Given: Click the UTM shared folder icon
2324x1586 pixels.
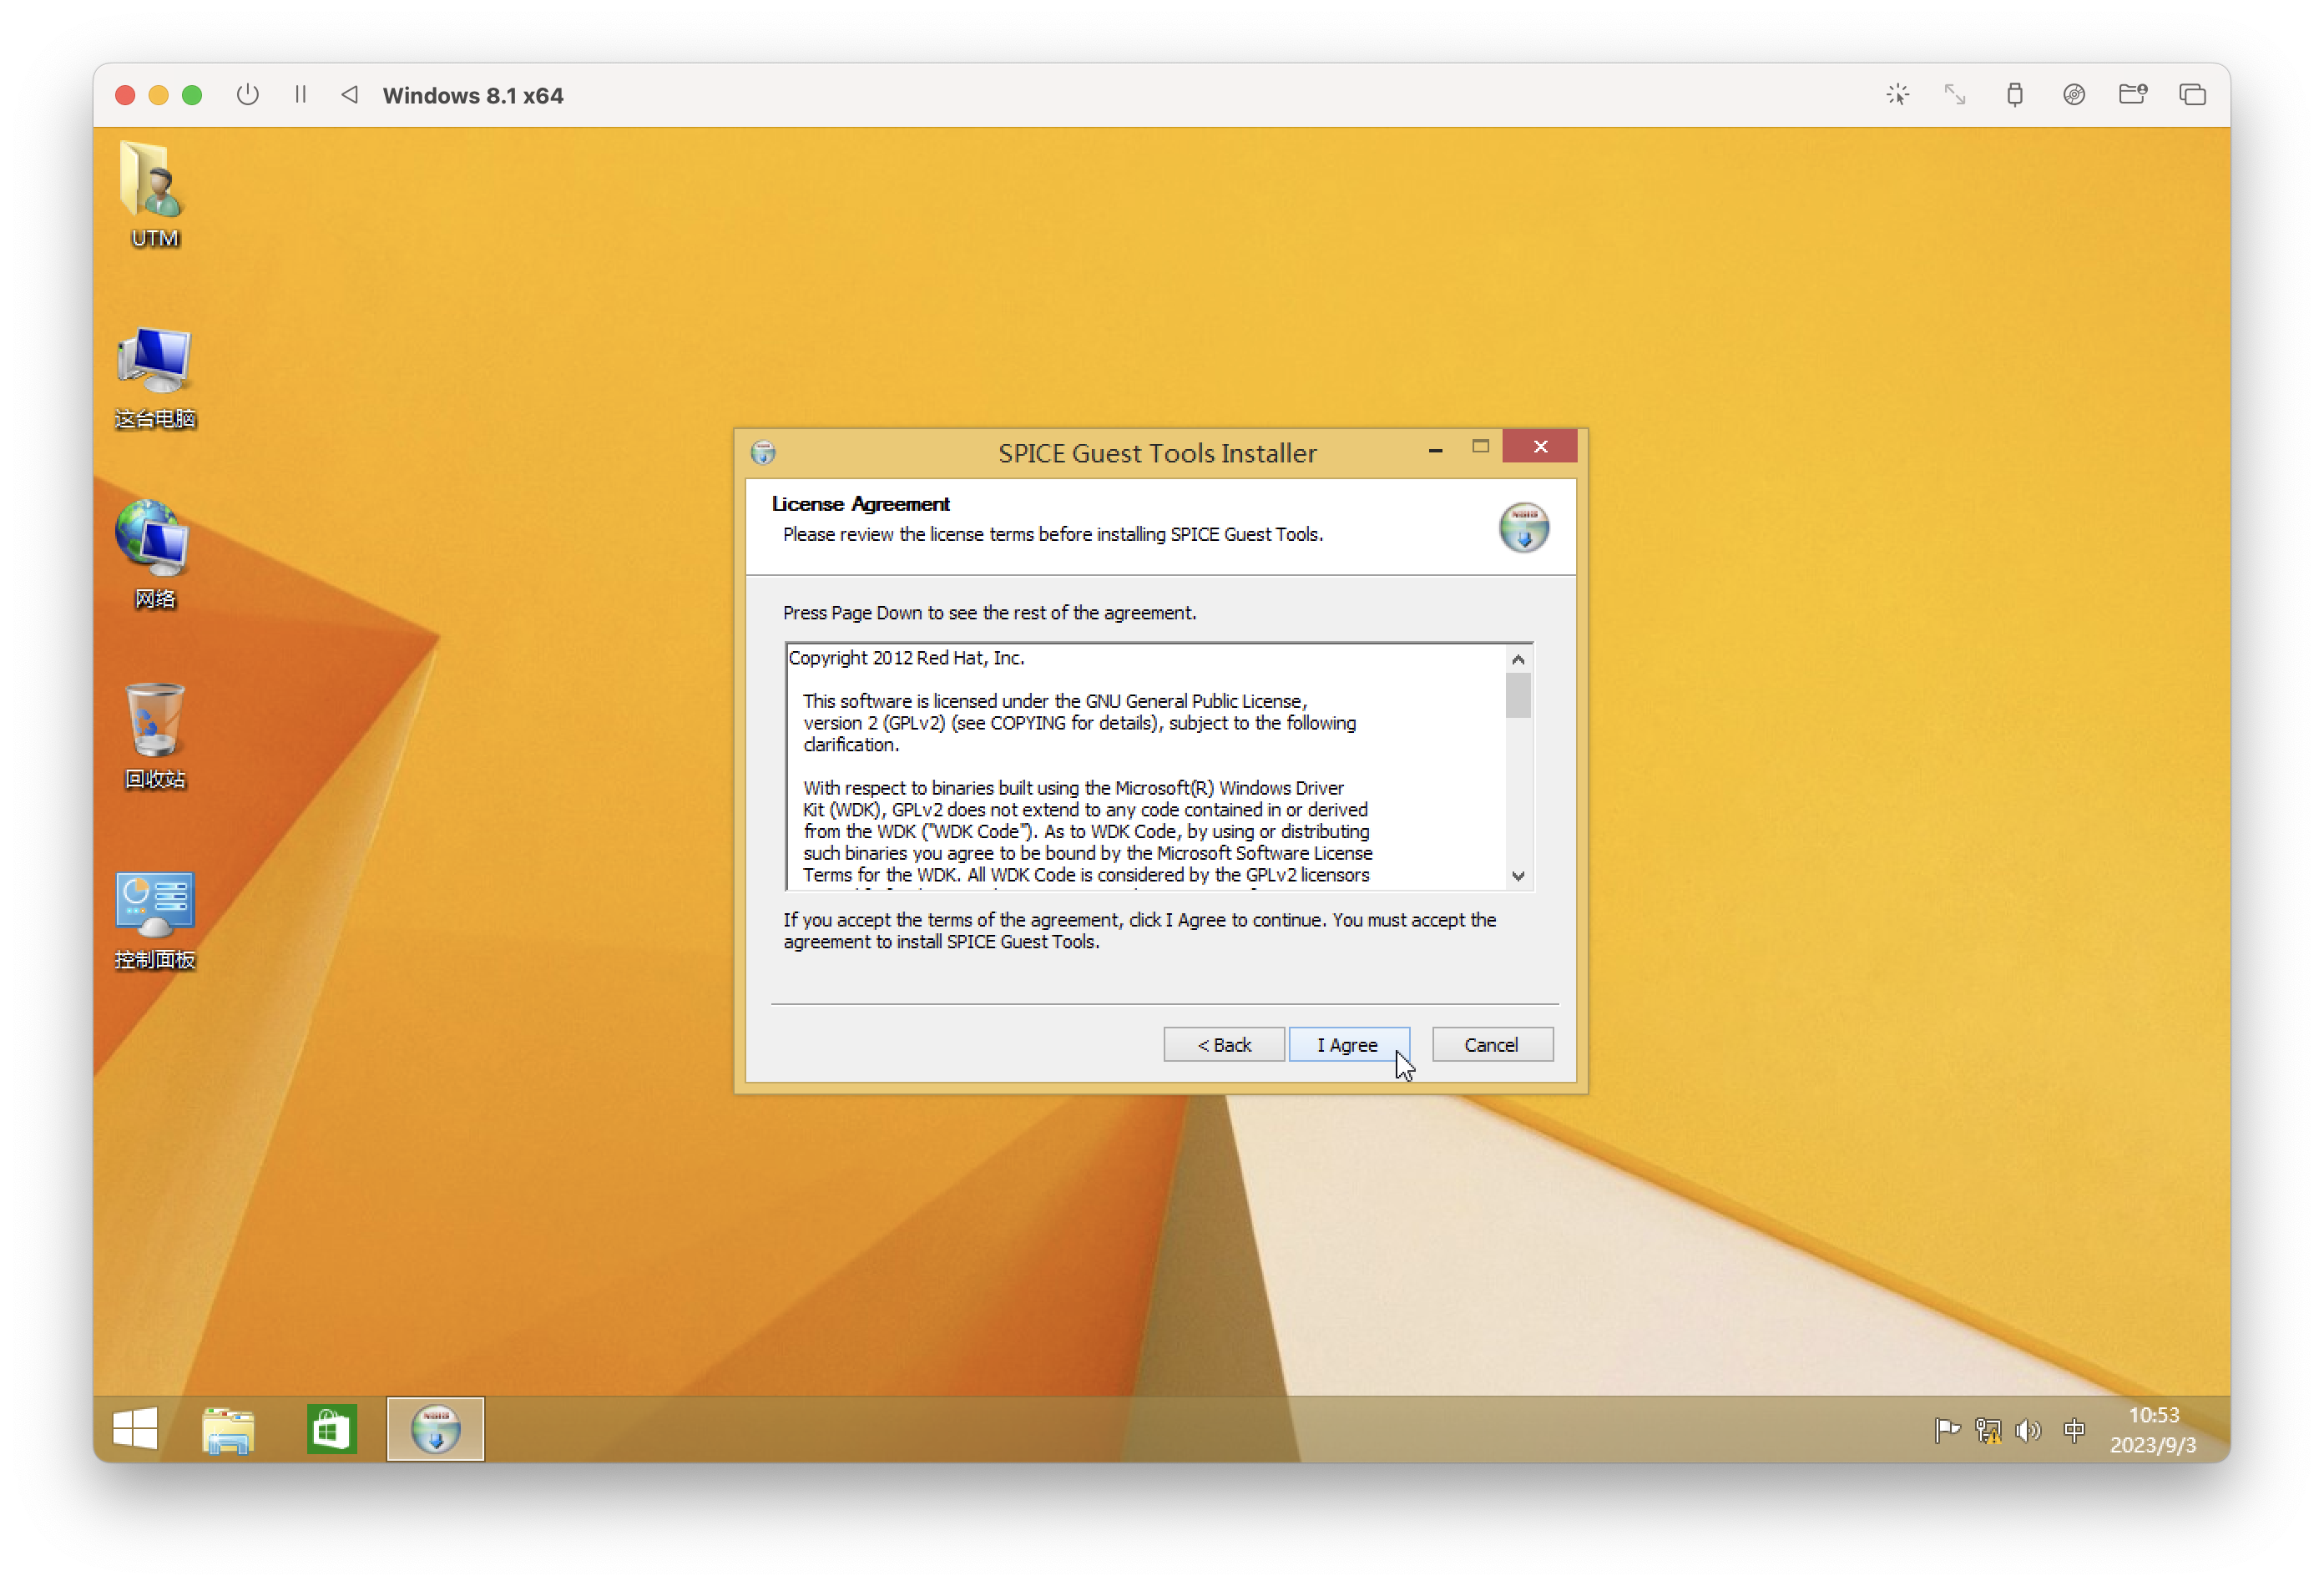Looking at the screenshot, I should tap(2132, 94).
